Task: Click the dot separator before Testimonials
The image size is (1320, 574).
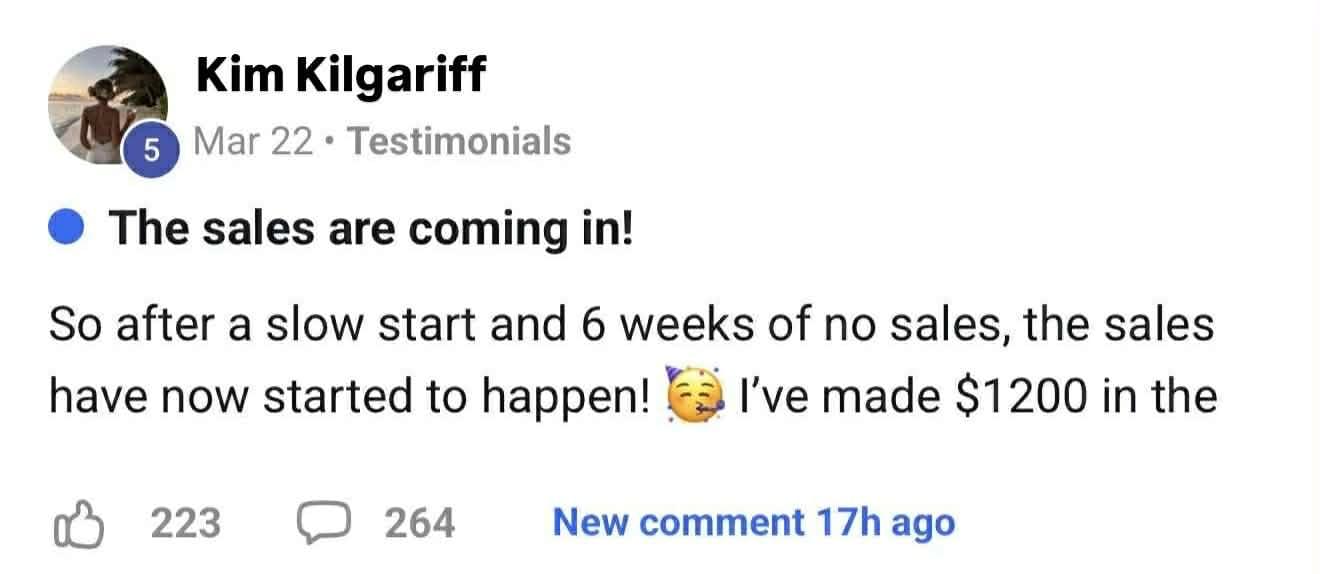Action: (x=331, y=142)
